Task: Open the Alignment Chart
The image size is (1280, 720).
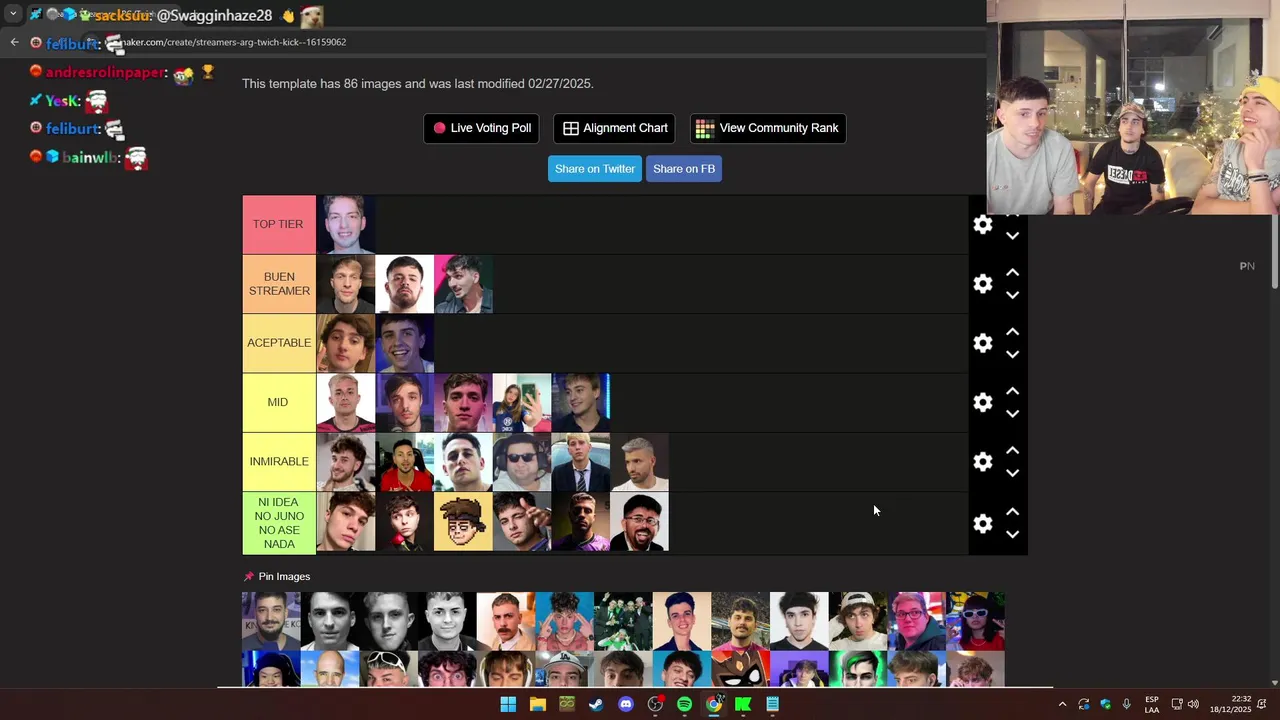Action: pyautogui.click(x=615, y=128)
